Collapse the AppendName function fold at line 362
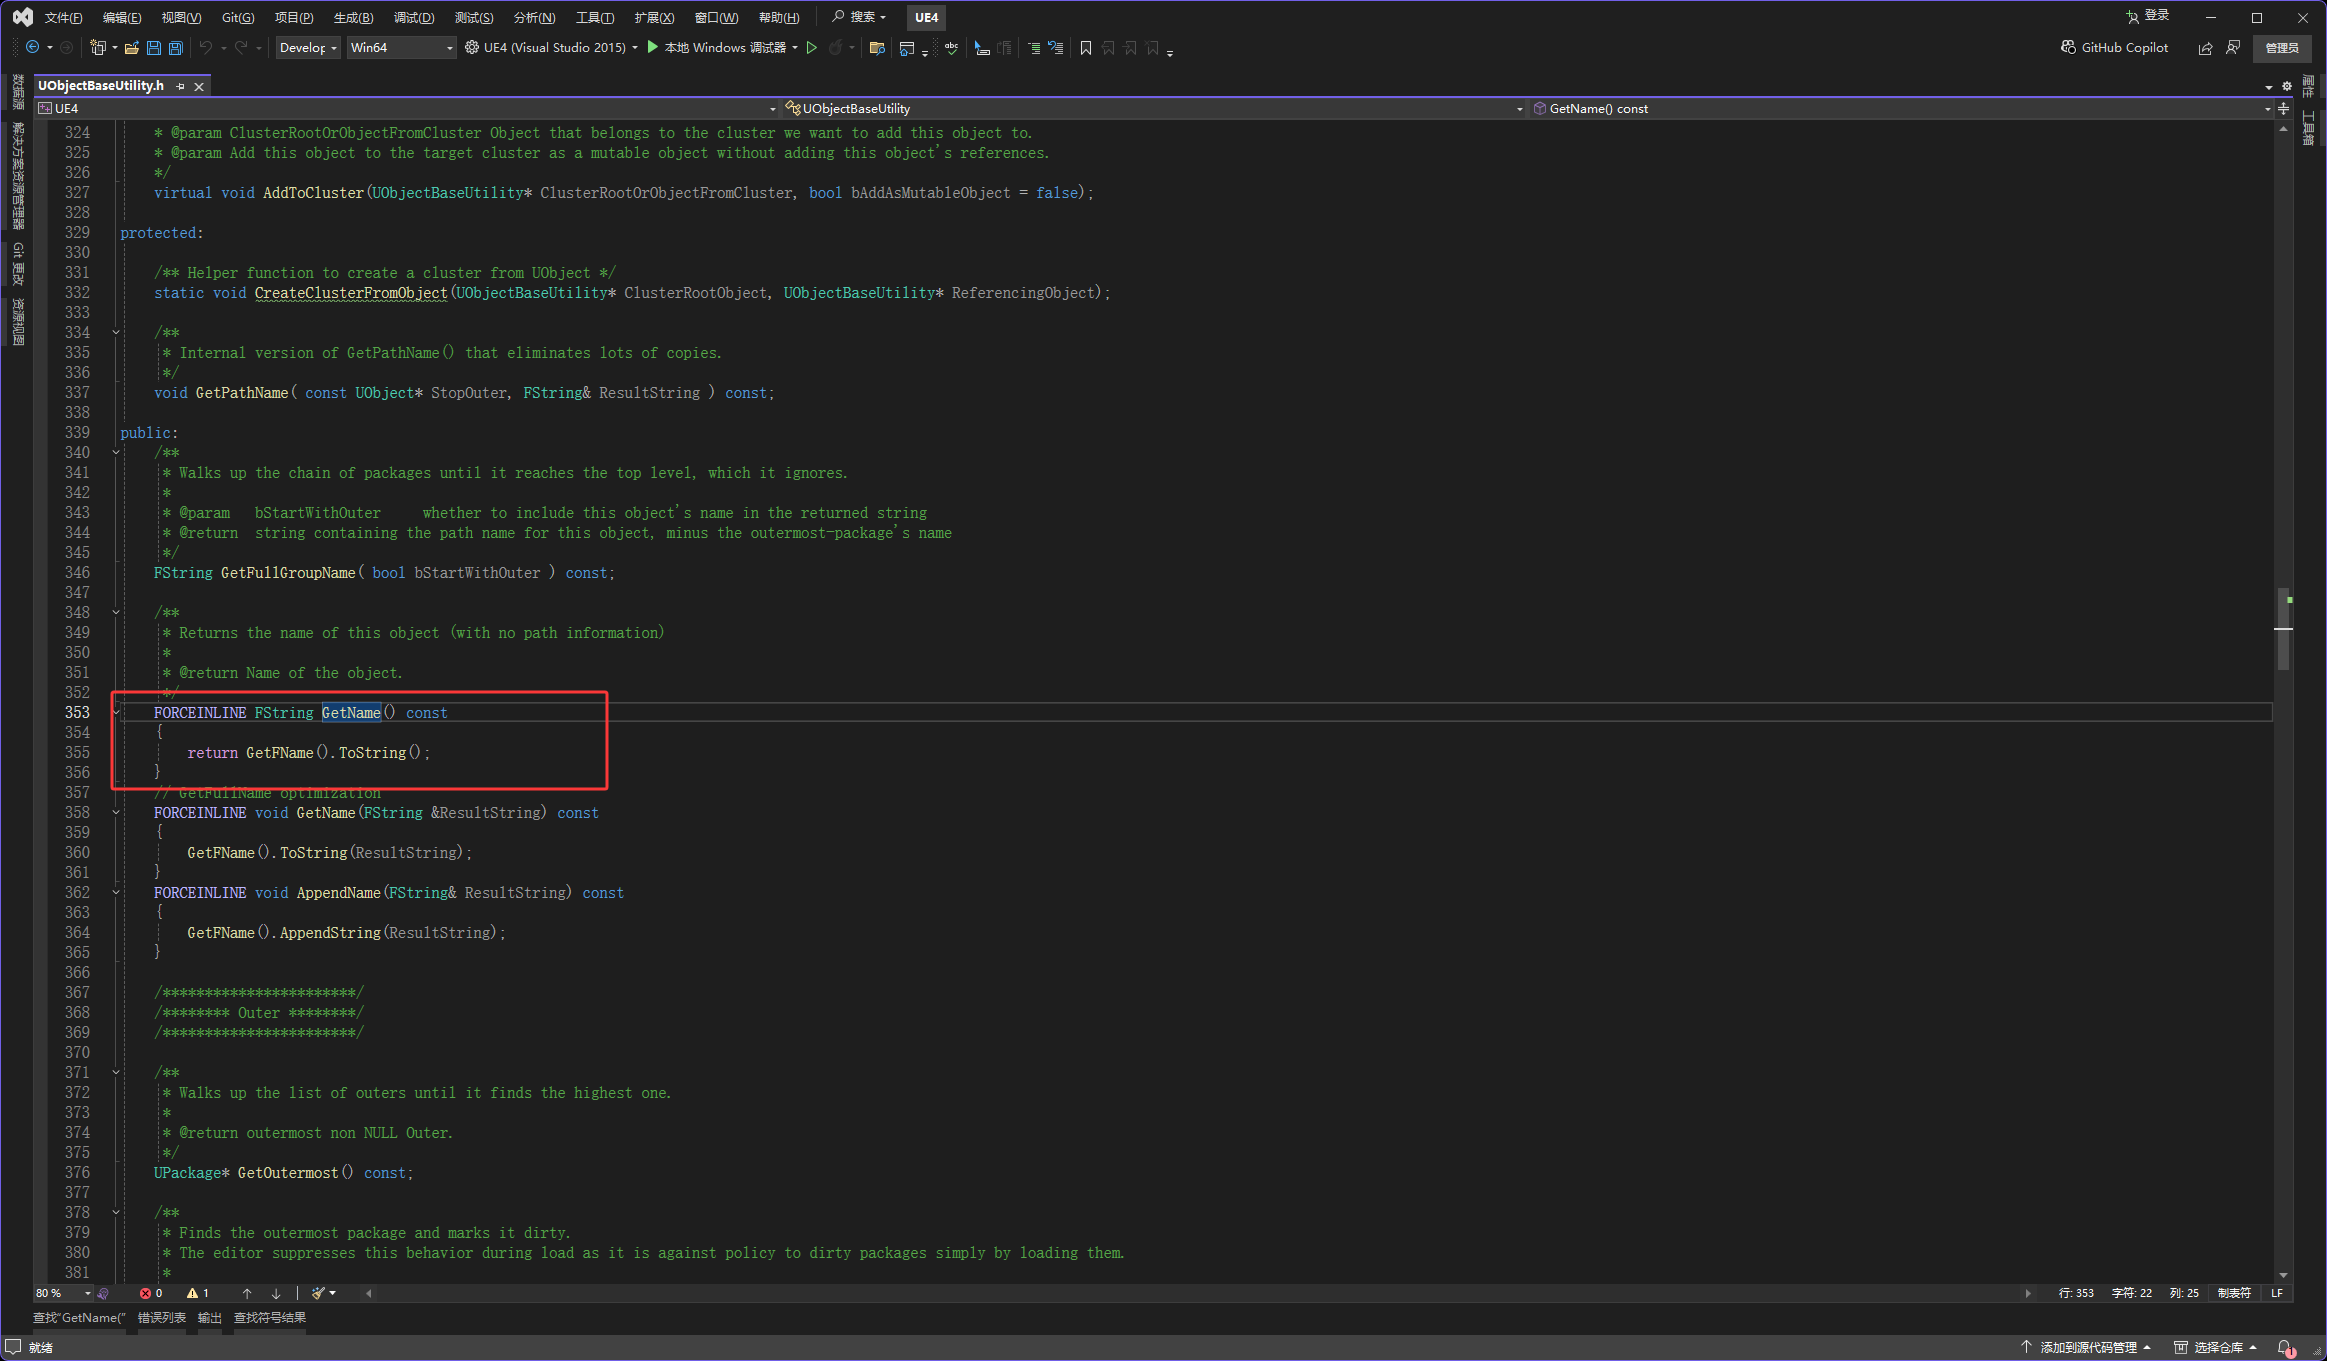Viewport: 2327px width, 1361px height. click(116, 892)
